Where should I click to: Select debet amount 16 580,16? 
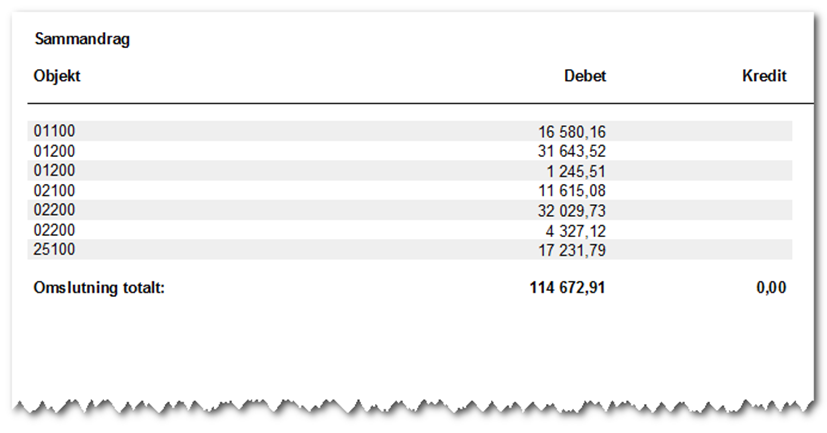click(572, 131)
